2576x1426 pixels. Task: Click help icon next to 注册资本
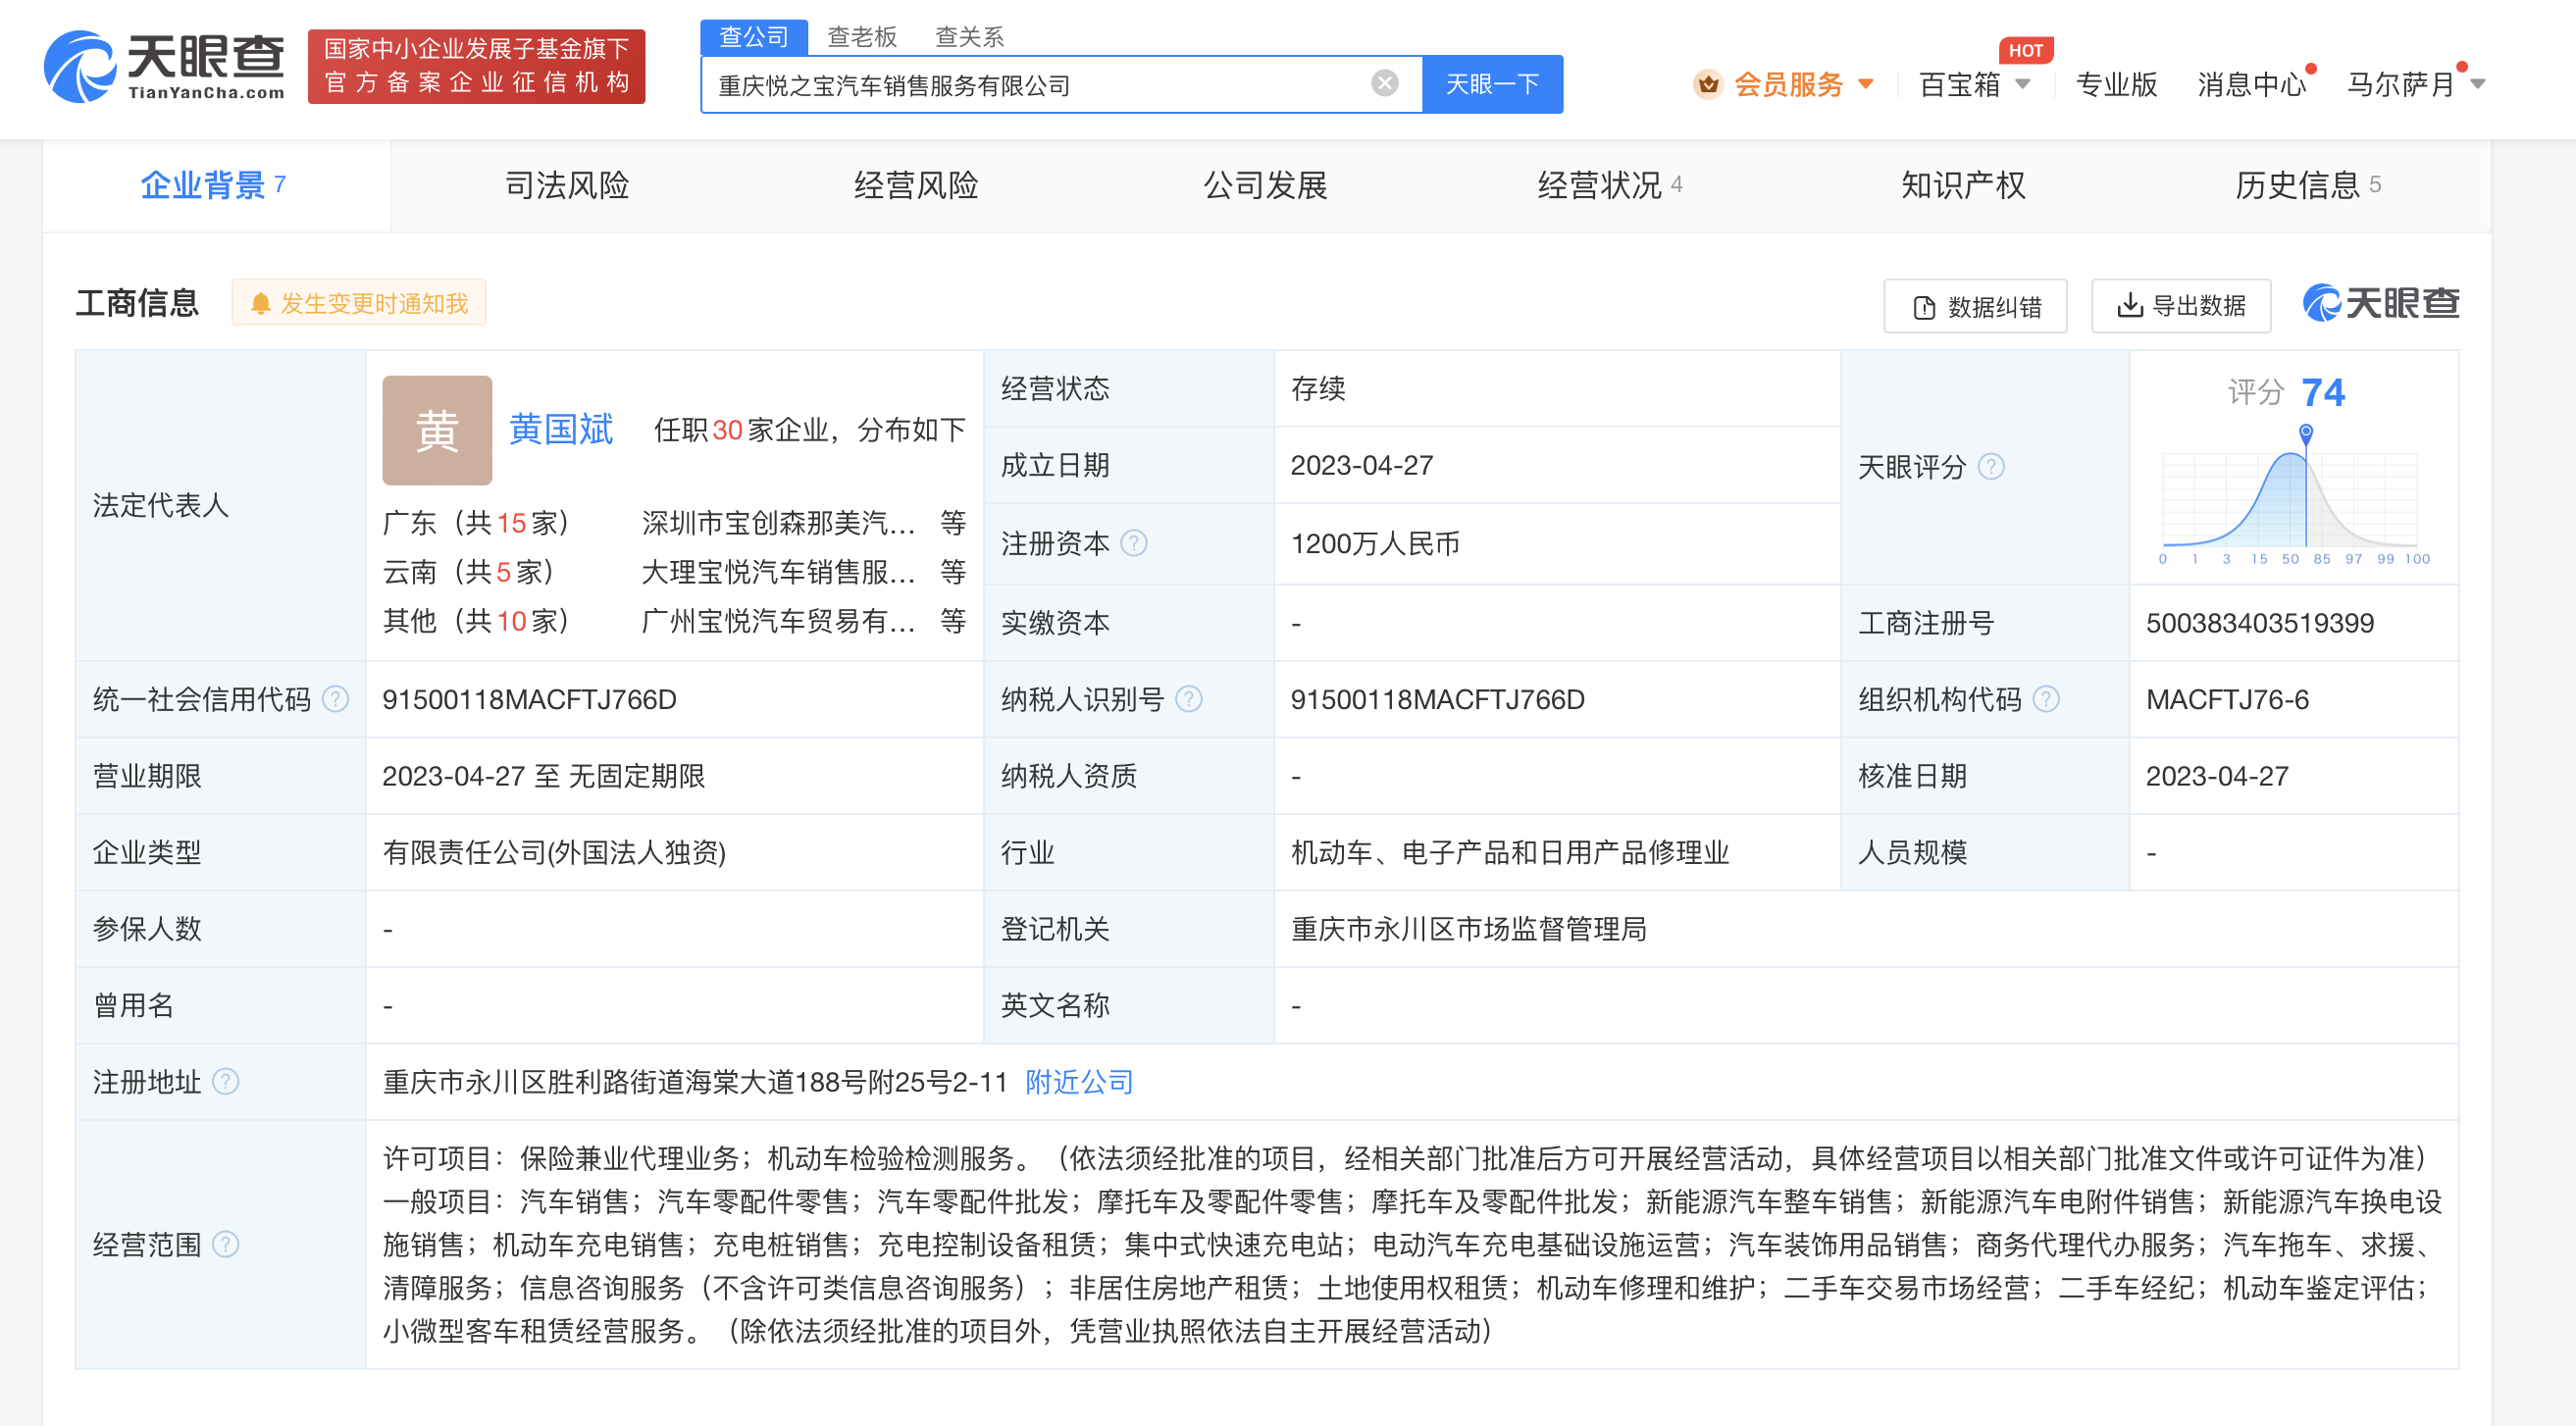1134,543
